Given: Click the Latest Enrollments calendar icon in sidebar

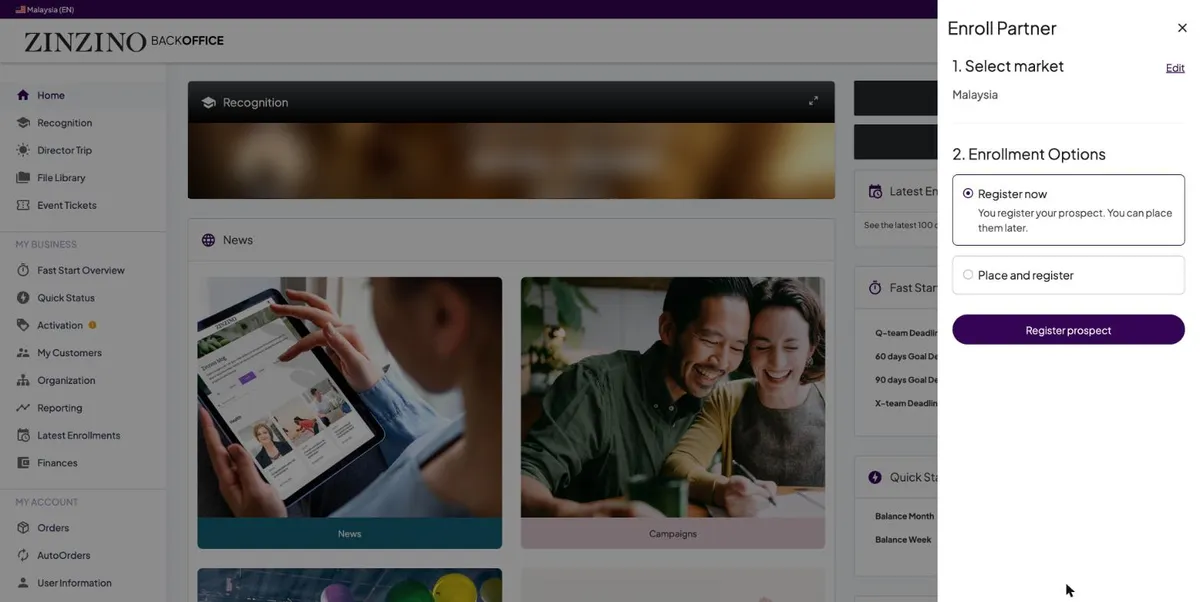Looking at the screenshot, I should [x=23, y=435].
